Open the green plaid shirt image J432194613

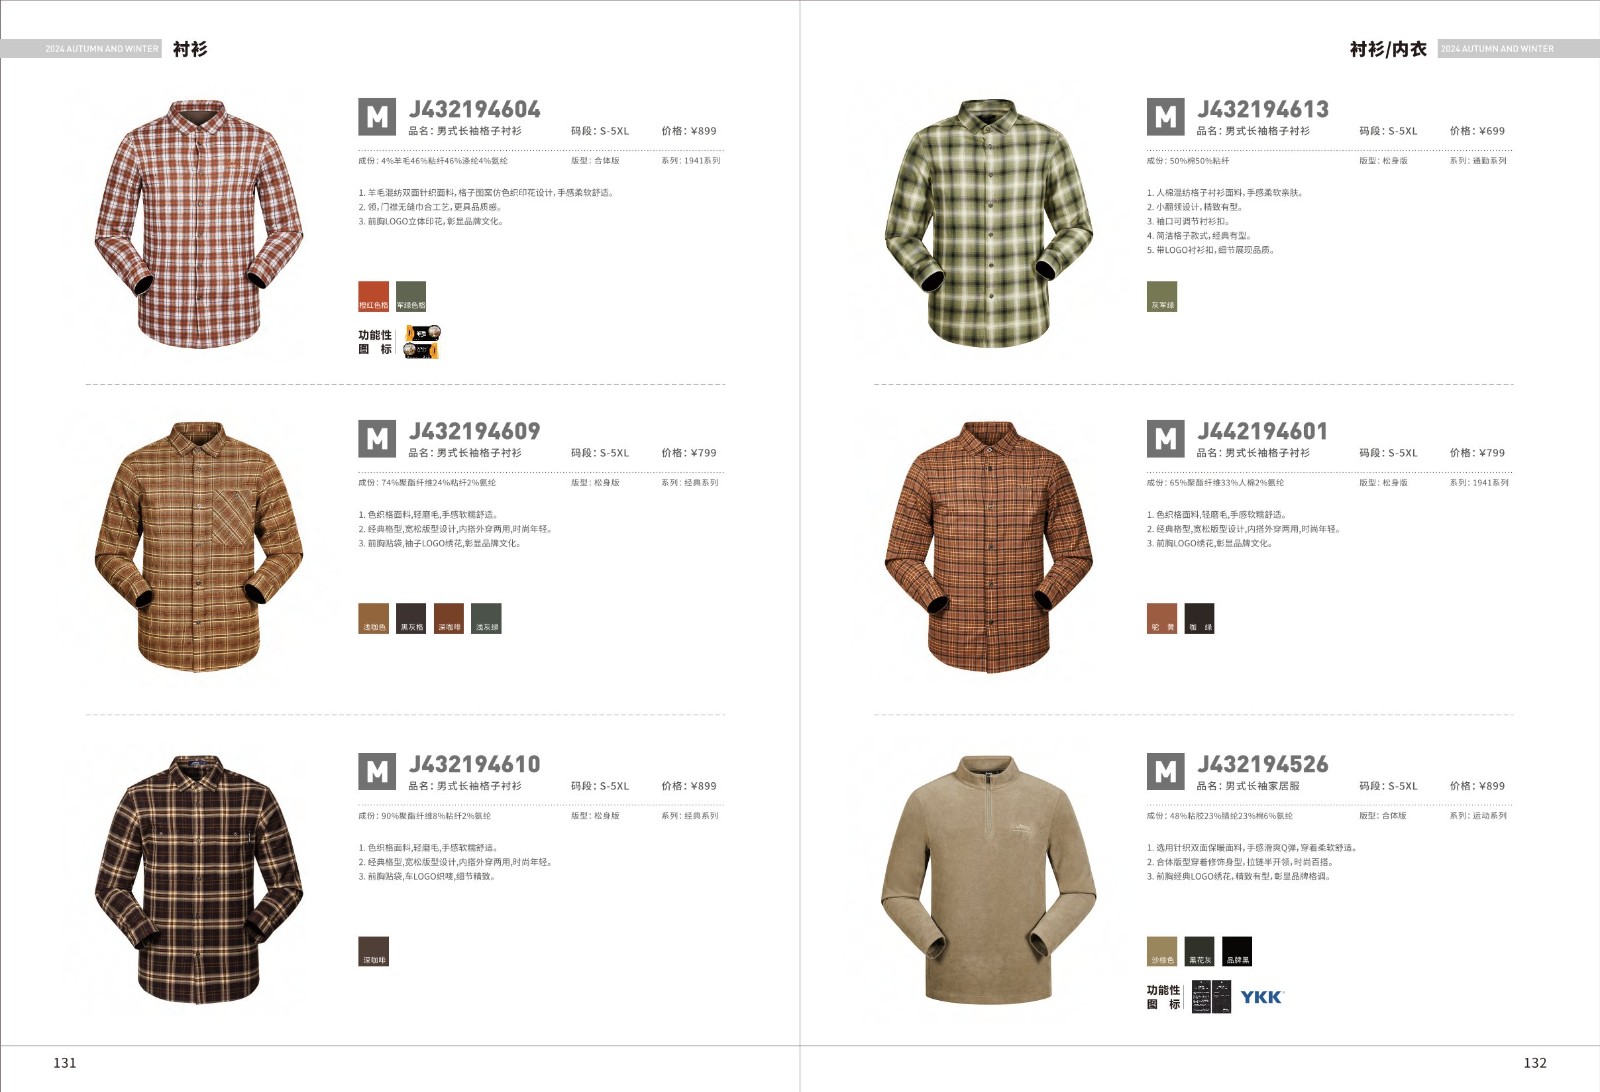[988, 223]
